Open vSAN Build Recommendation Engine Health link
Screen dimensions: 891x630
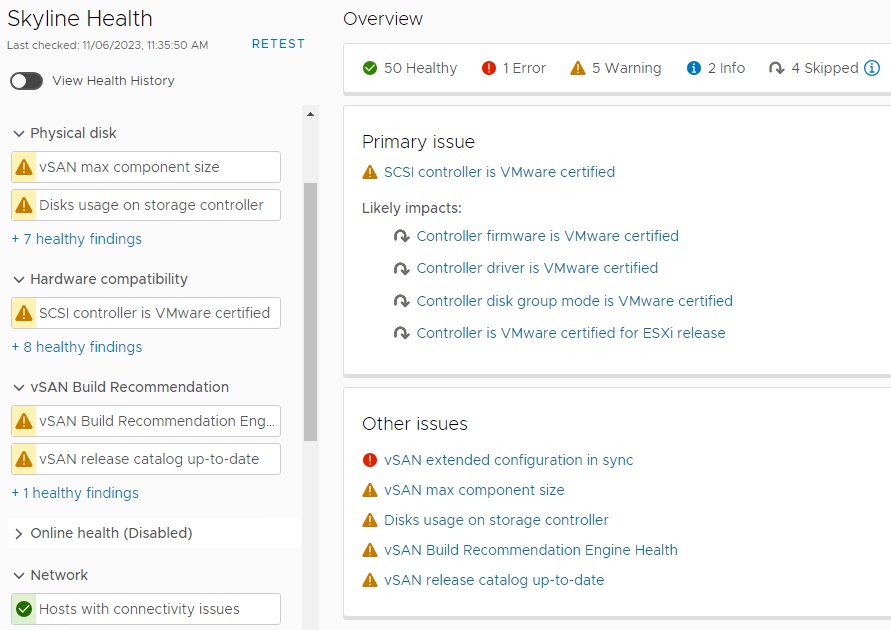[x=531, y=550]
